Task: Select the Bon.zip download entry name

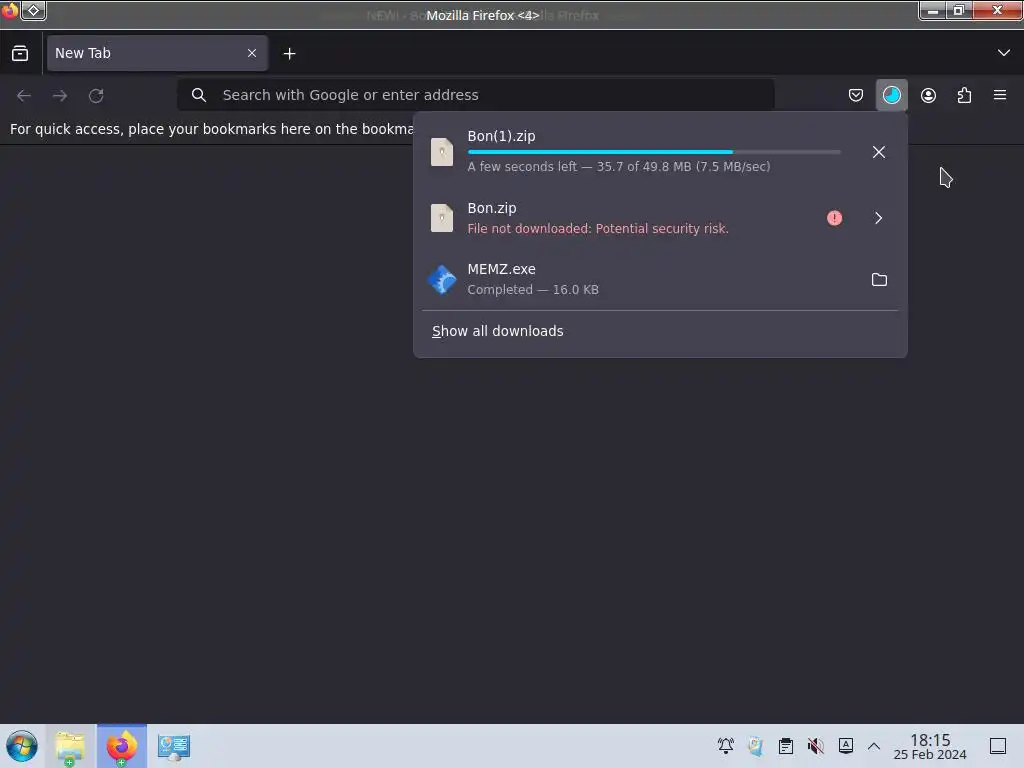Action: [492, 208]
